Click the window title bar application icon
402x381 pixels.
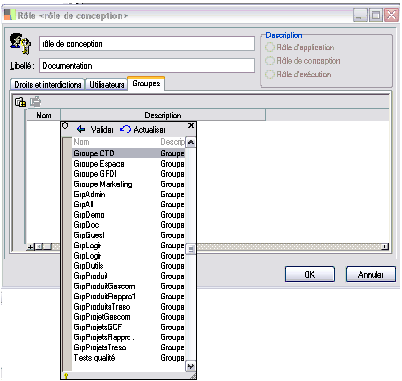[x=10, y=15]
